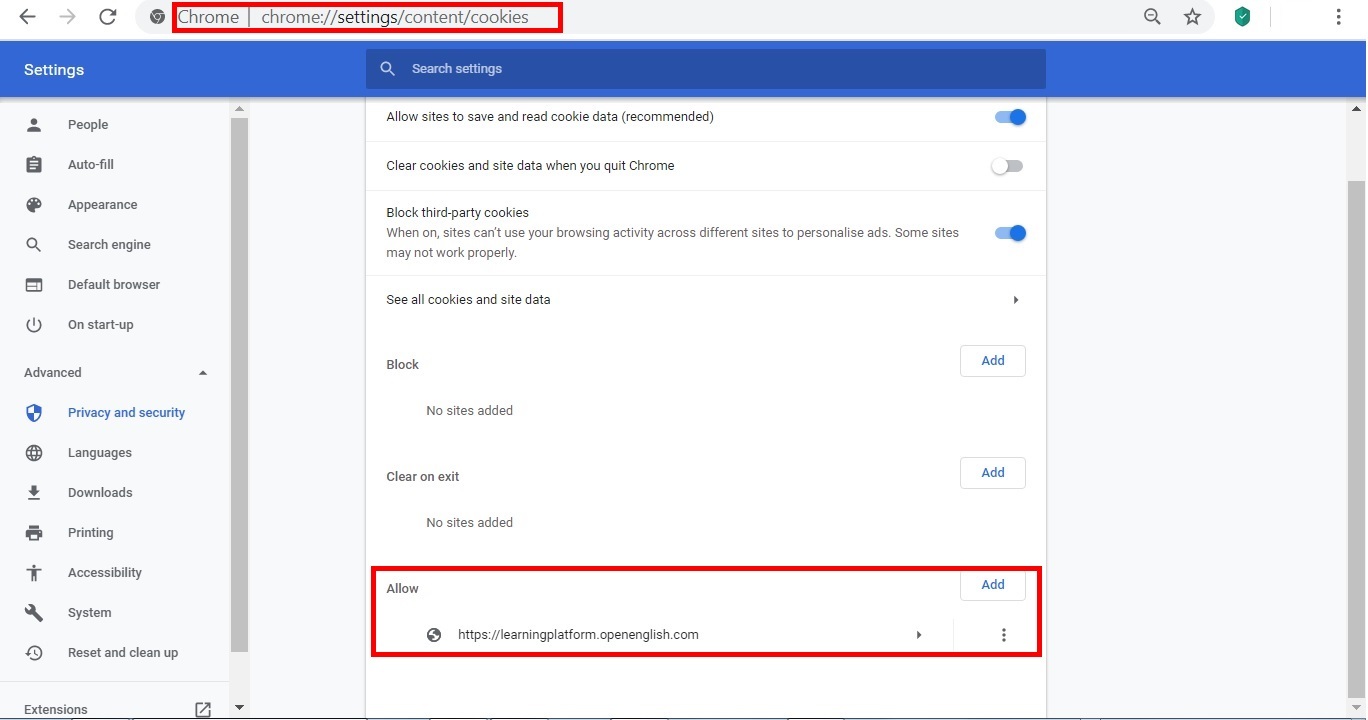Viewport: 1368px width, 720px height.
Task: Click the Appearance palette icon
Action: [34, 205]
